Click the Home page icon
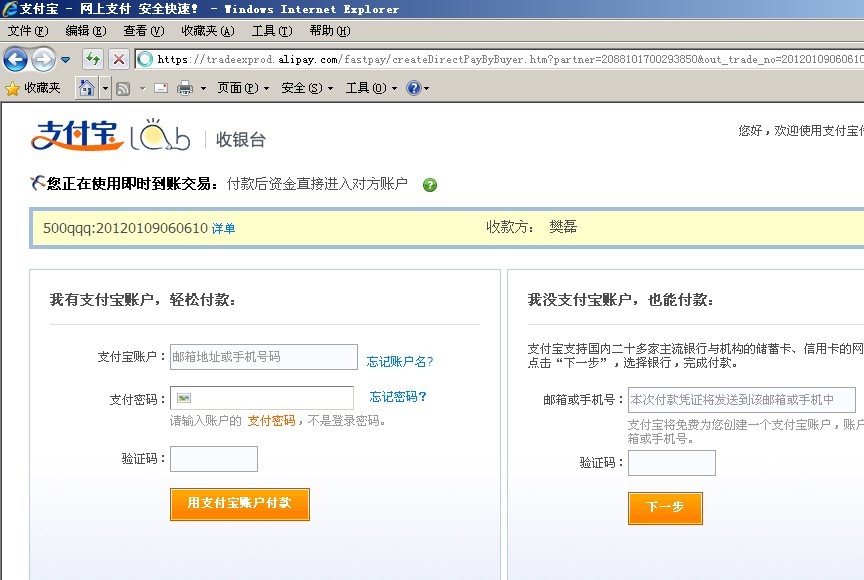Screen dimensions: 864x580 (x=87, y=88)
